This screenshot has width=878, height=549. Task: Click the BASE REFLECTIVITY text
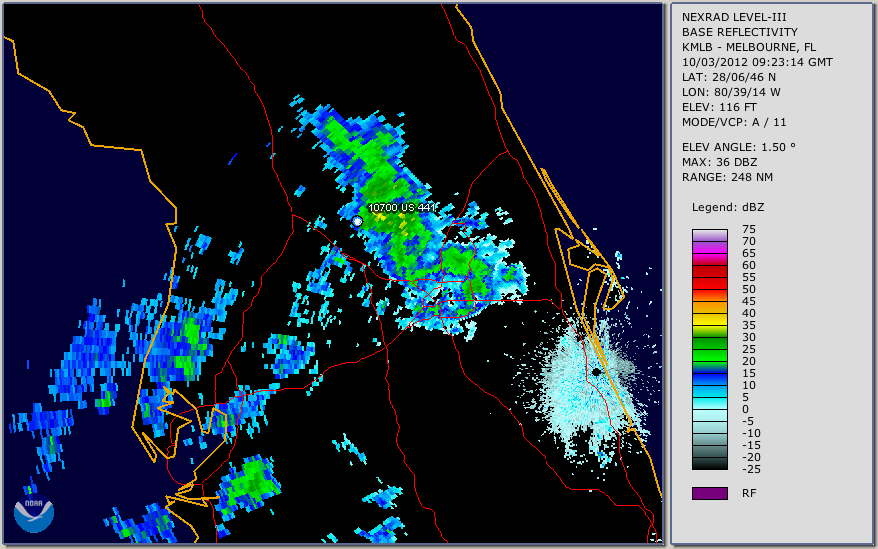coord(739,32)
